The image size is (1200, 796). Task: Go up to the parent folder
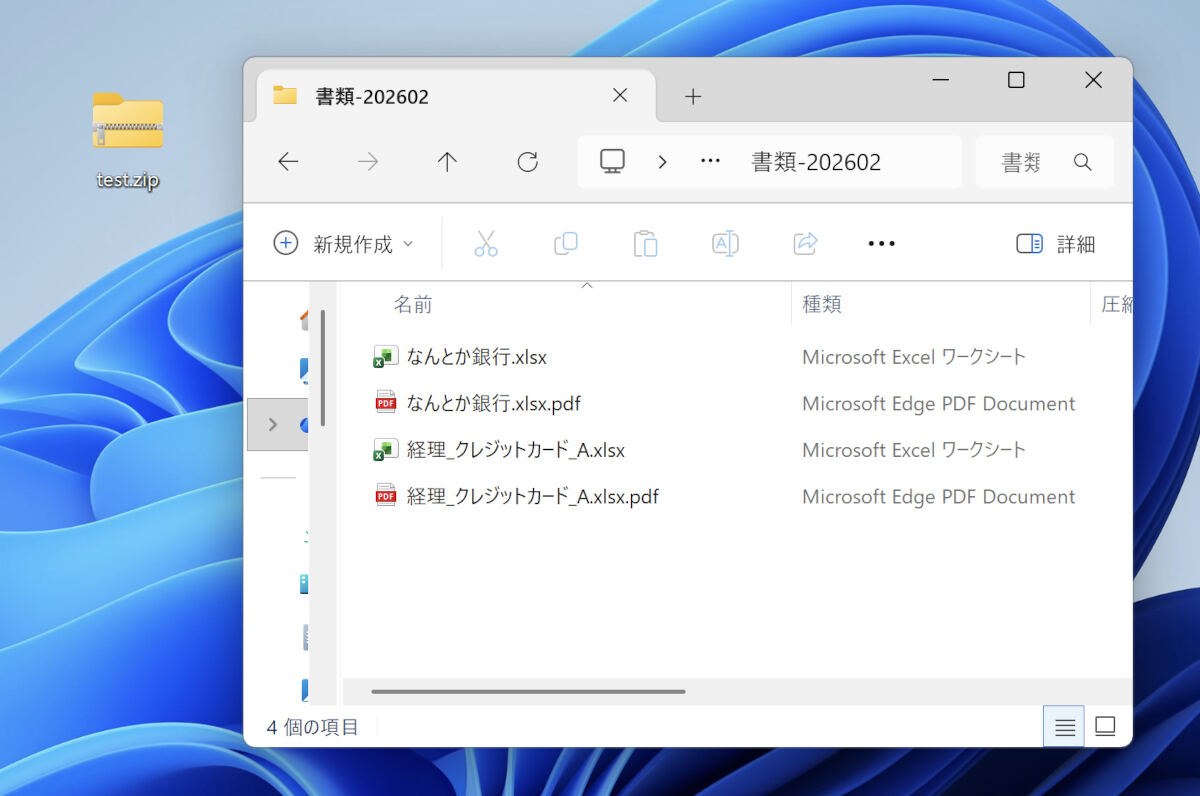click(447, 162)
